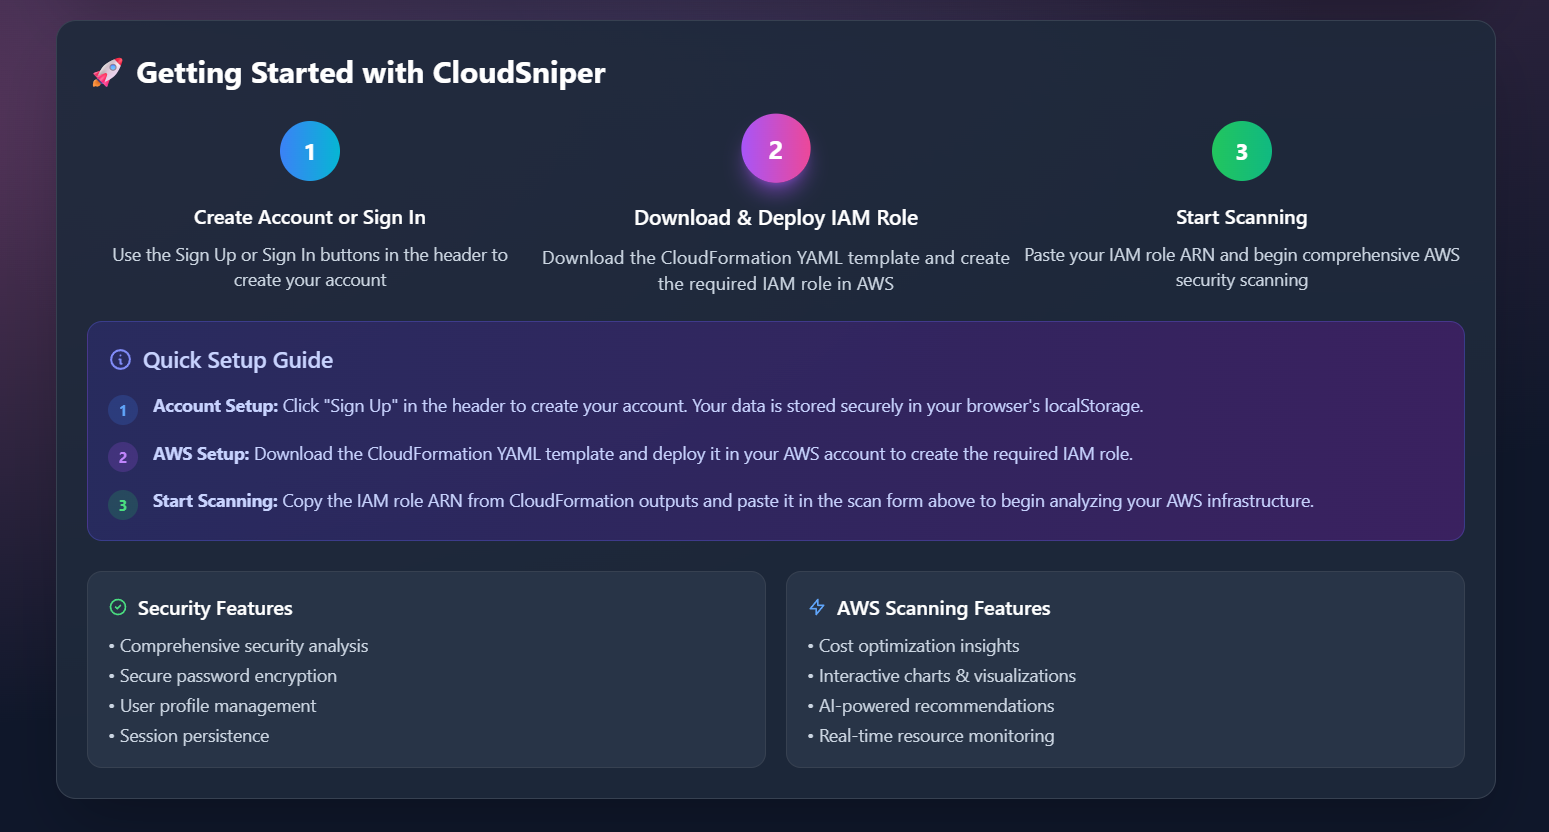Select the Security Features panel header
This screenshot has width=1549, height=832.
click(214, 608)
